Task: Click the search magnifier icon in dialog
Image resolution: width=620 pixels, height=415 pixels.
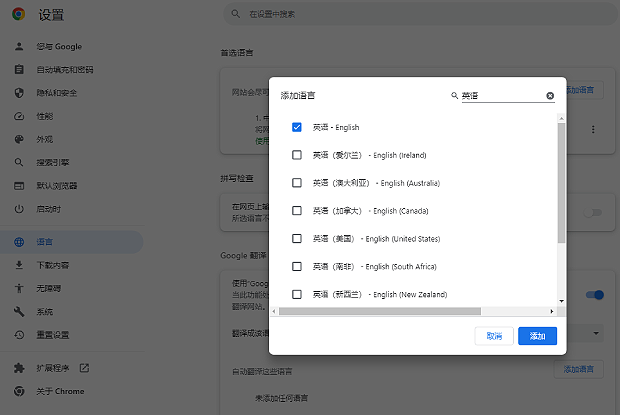Action: point(454,96)
